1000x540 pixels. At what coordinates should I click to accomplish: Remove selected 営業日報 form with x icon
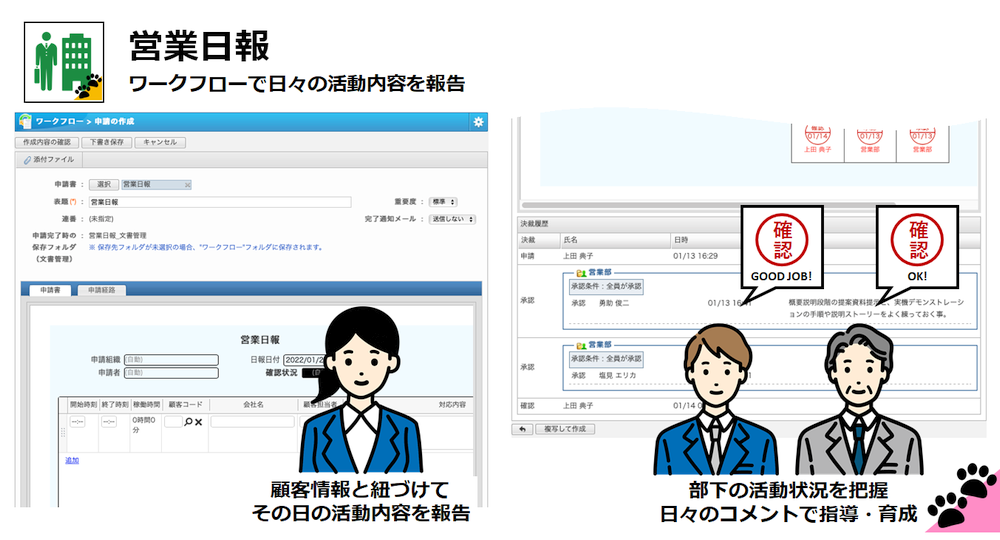188,185
